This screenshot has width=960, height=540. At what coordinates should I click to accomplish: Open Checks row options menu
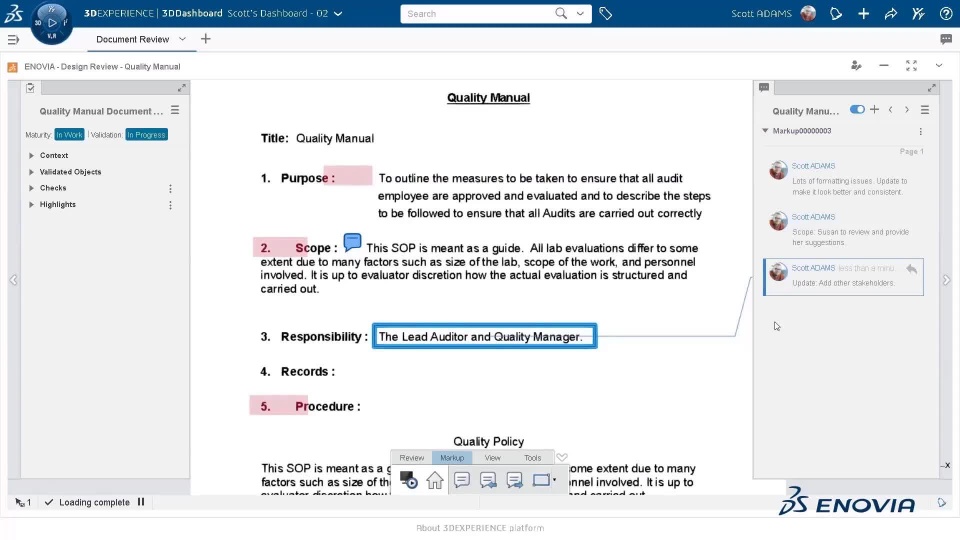point(170,189)
